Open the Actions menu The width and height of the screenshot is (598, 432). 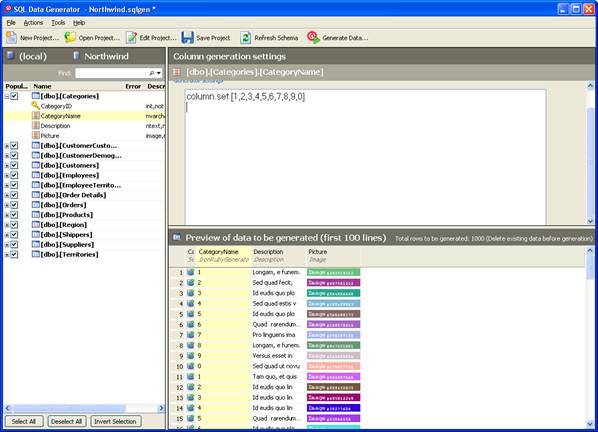click(x=33, y=23)
